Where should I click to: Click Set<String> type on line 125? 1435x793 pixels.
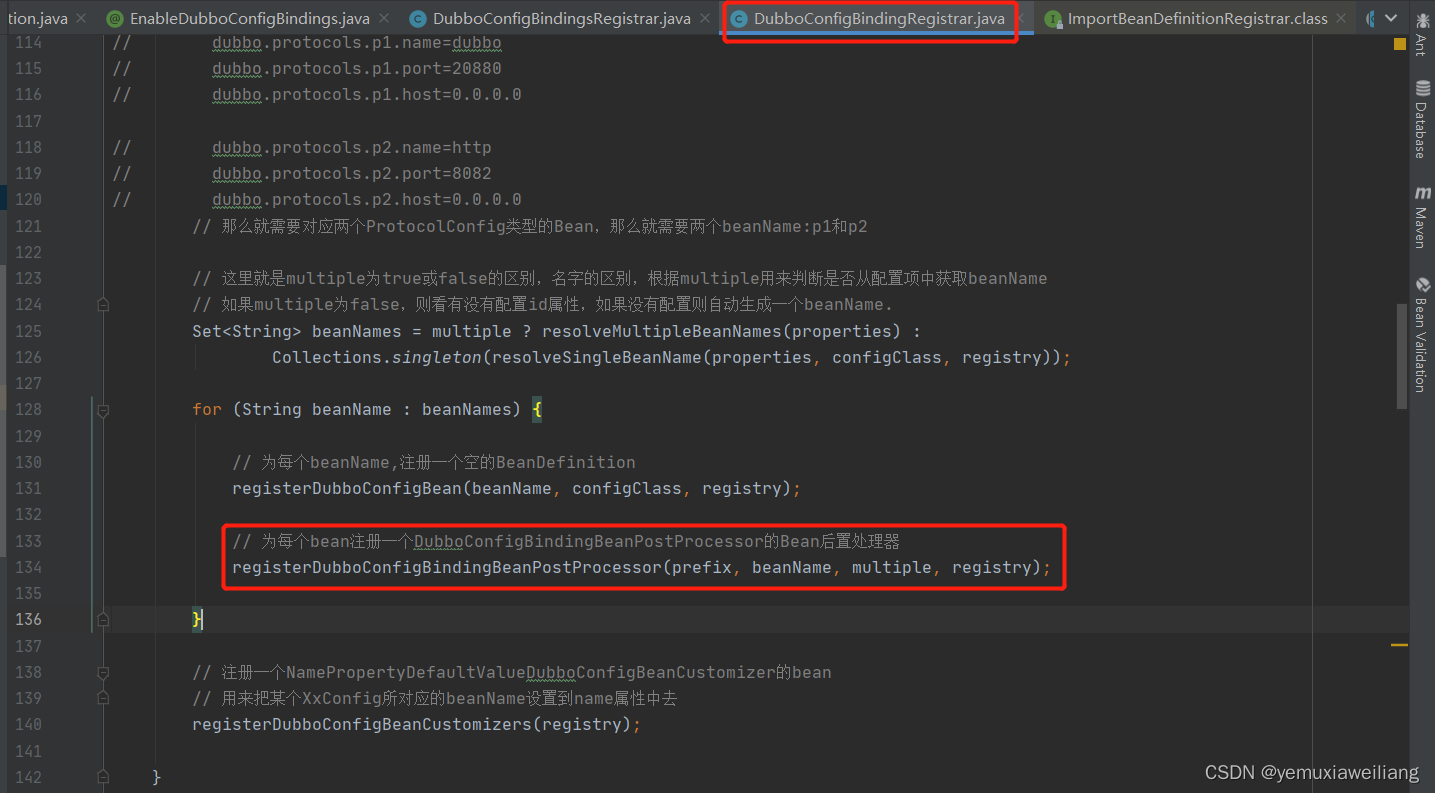(x=247, y=331)
